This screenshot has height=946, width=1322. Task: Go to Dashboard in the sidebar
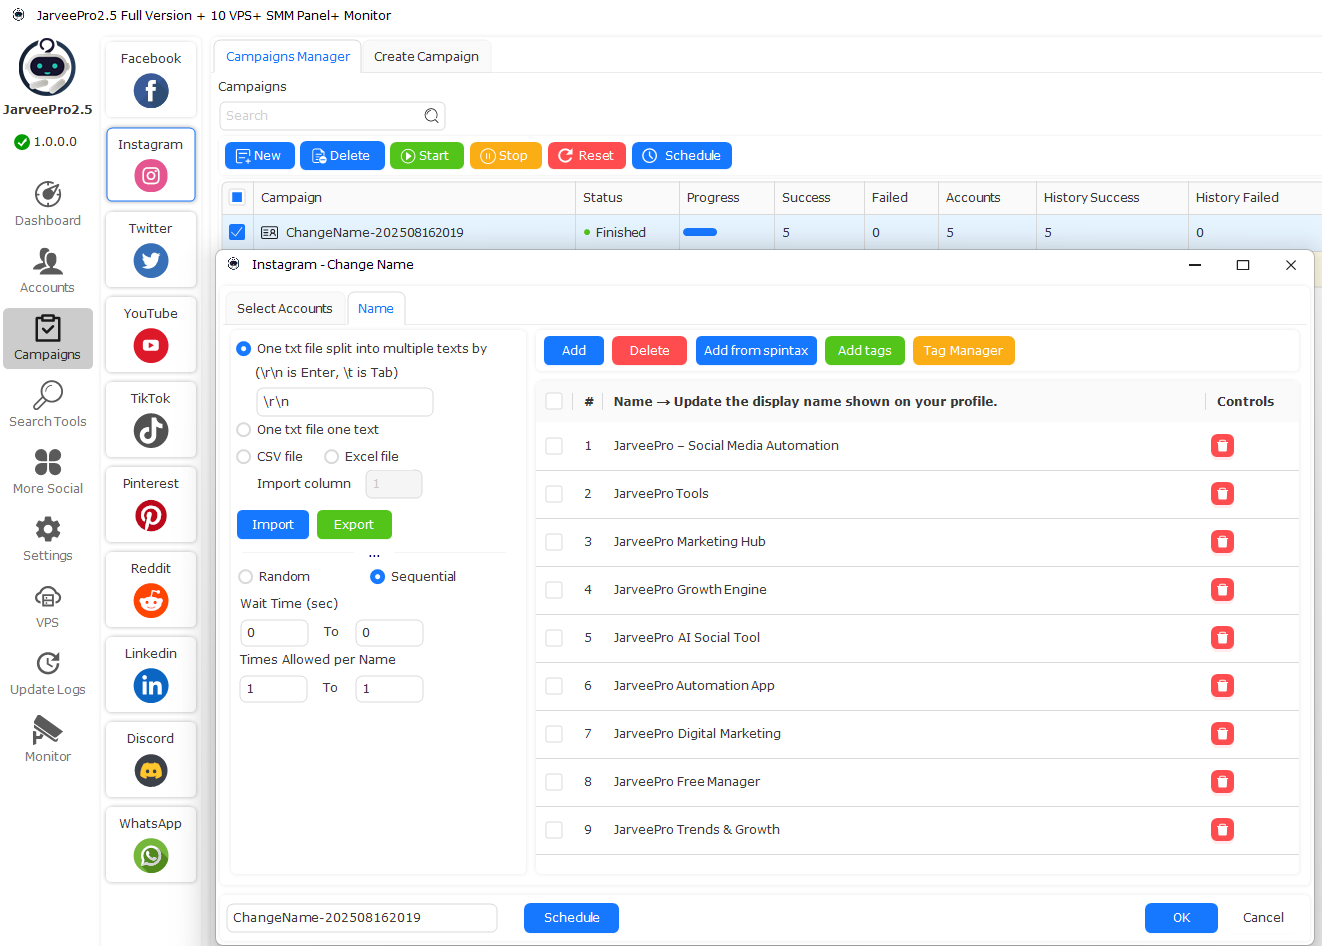[x=48, y=204]
